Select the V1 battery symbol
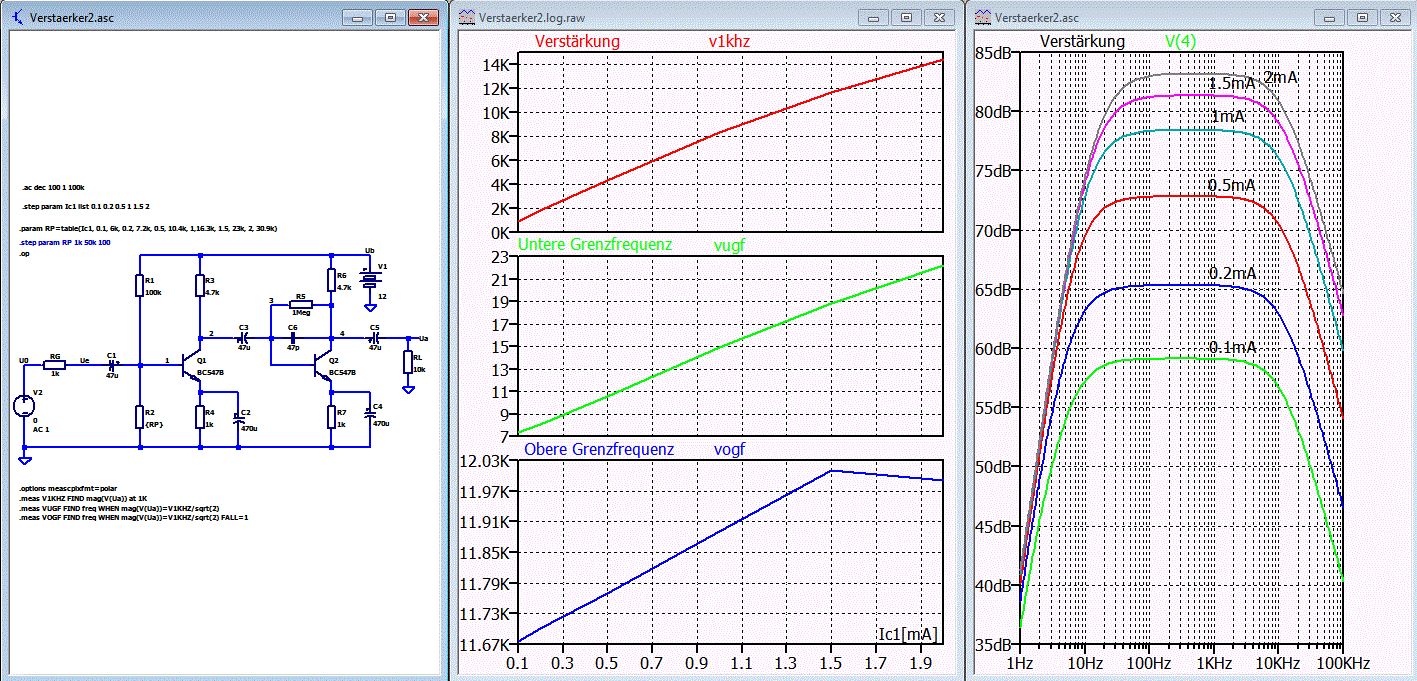This screenshot has width=1417, height=681. [x=369, y=278]
